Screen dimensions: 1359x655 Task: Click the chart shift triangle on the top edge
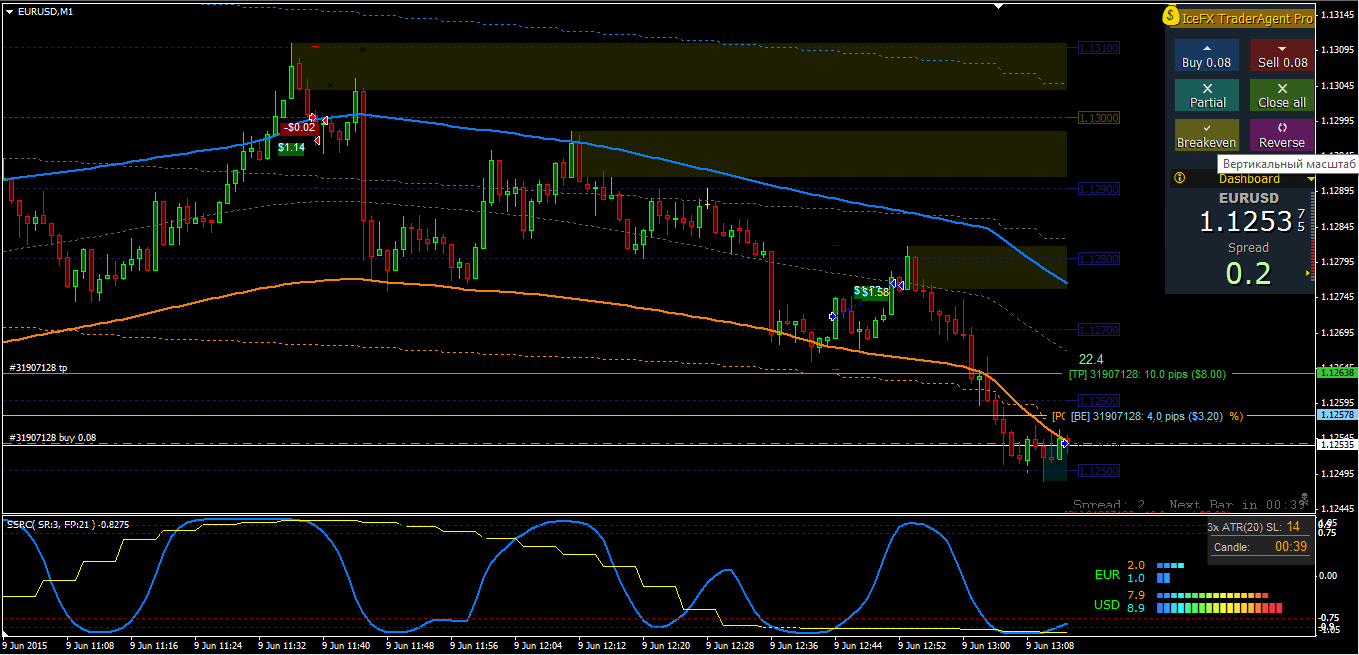[996, 5]
